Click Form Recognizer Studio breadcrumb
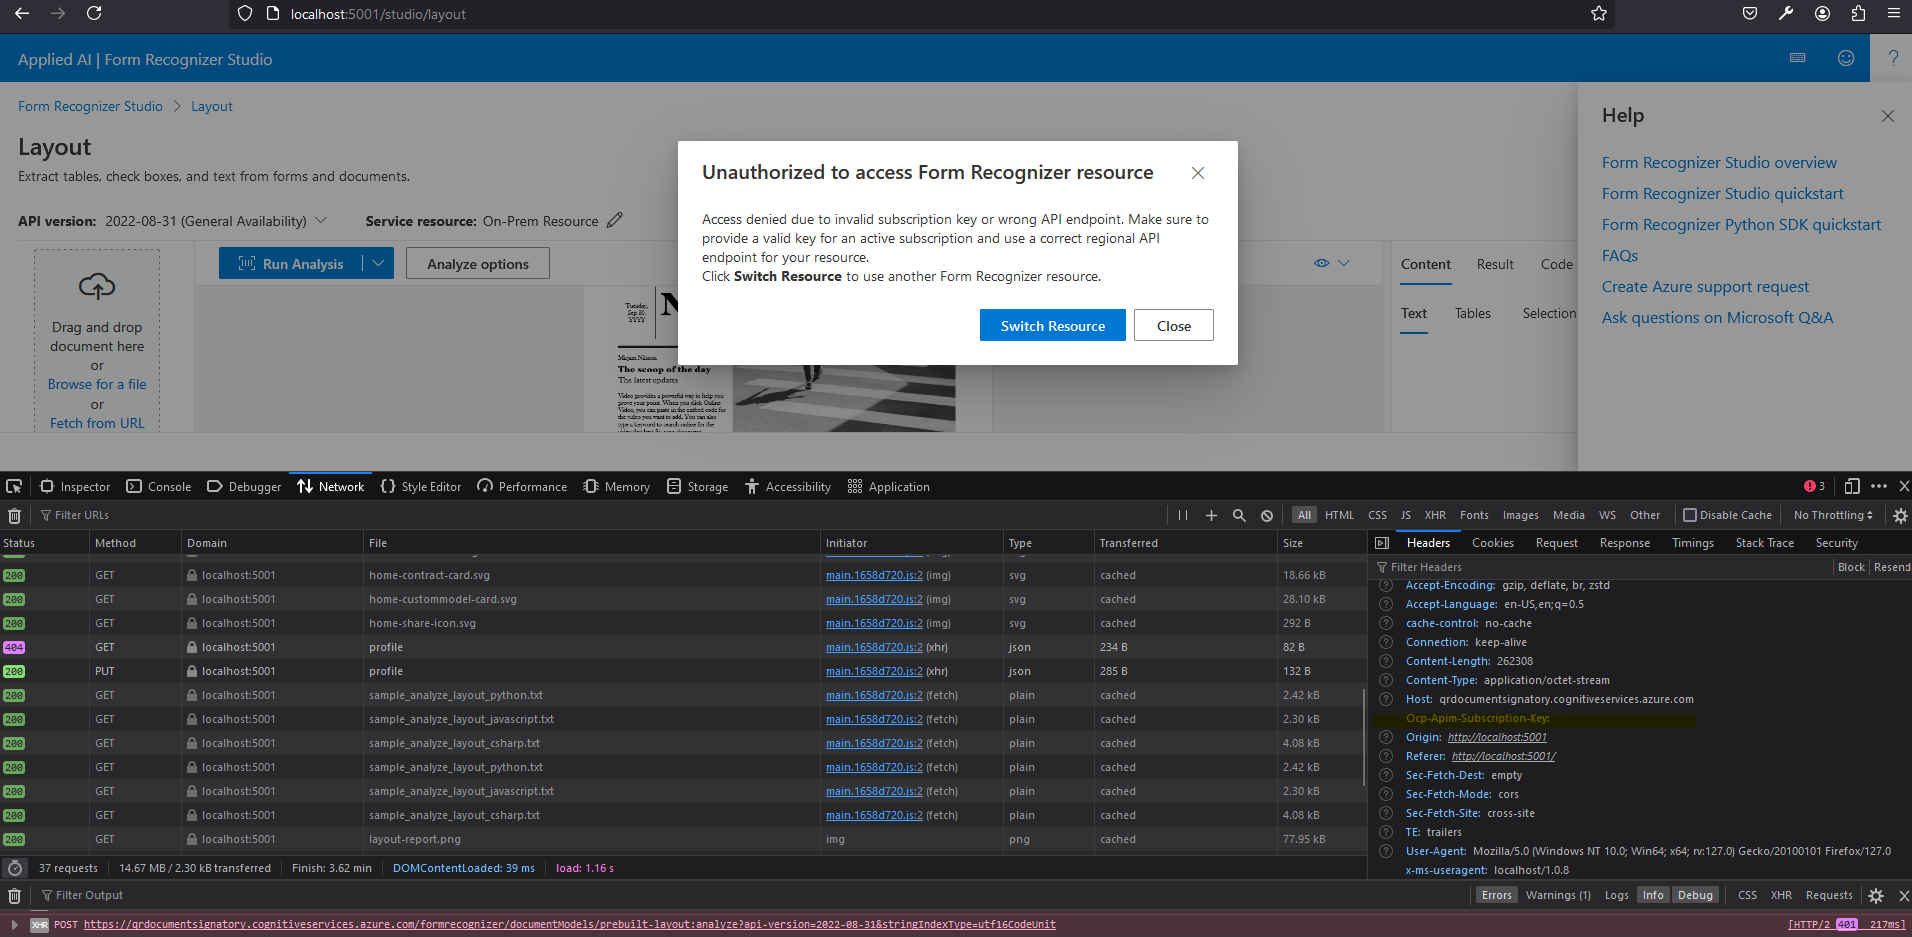This screenshot has height=937, width=1912. pos(90,106)
